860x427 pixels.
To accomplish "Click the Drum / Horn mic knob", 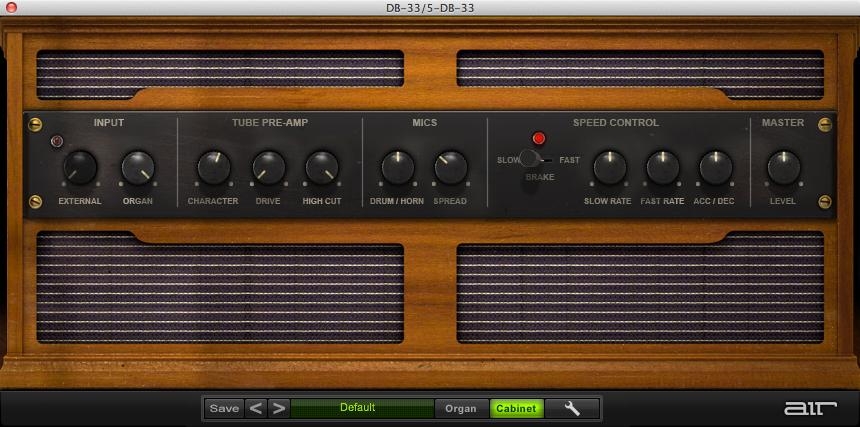I will click(398, 167).
